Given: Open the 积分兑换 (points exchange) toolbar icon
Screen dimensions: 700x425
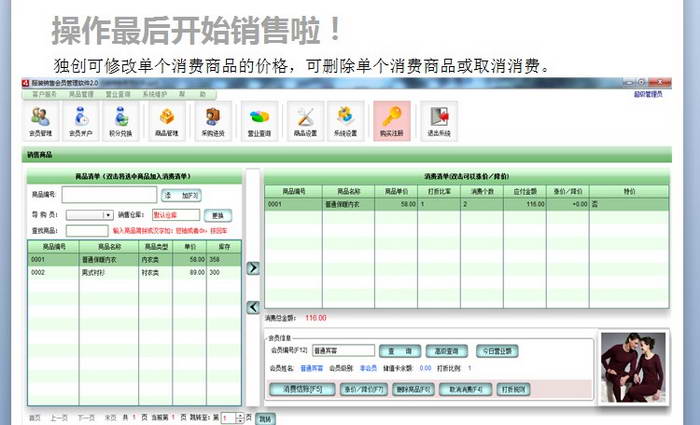Looking at the screenshot, I should pos(121,121).
